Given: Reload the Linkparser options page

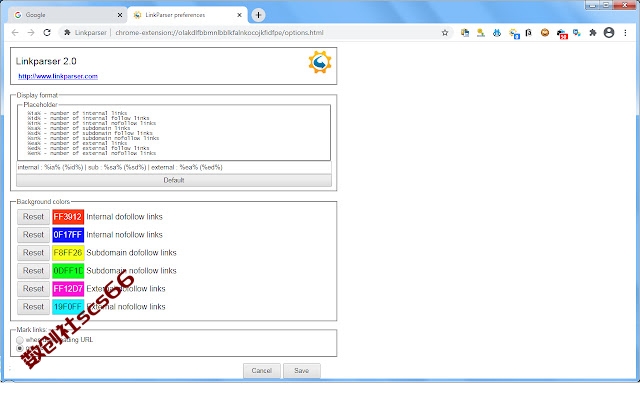Looking at the screenshot, I should (47, 33).
